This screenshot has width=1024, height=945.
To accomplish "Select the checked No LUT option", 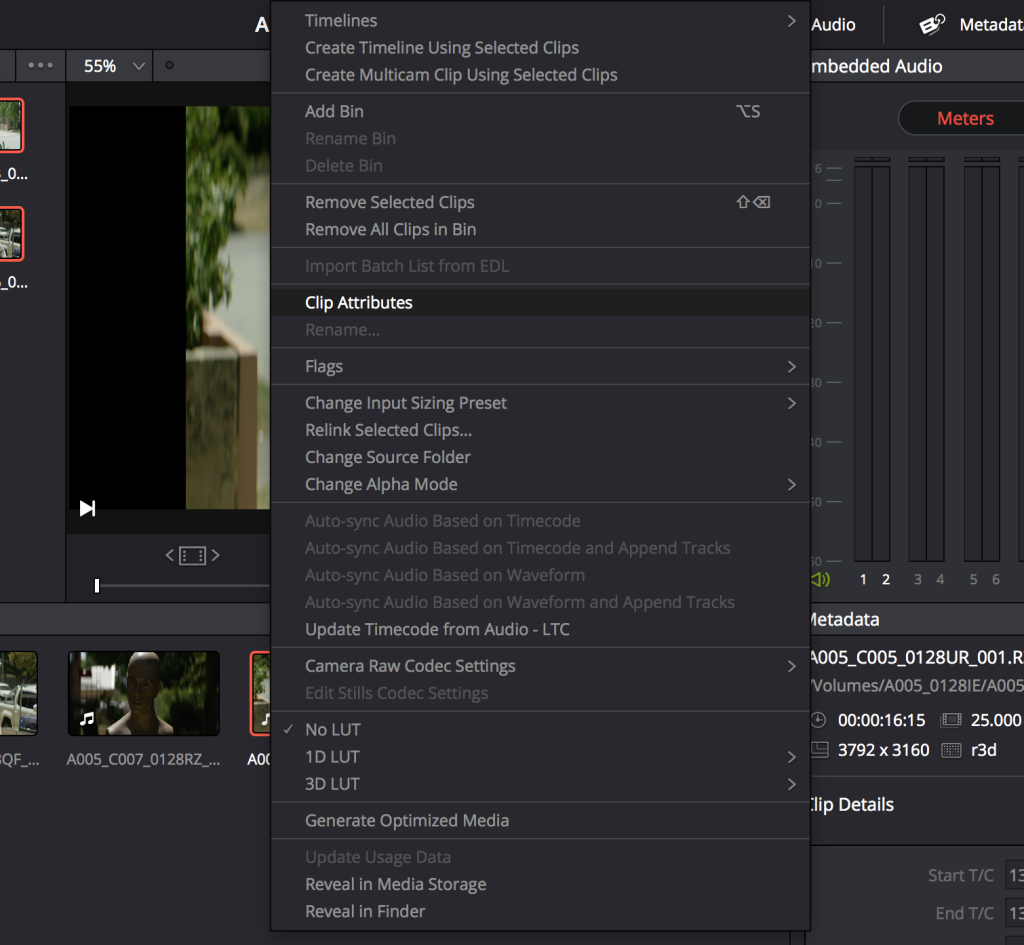I will tap(333, 730).
